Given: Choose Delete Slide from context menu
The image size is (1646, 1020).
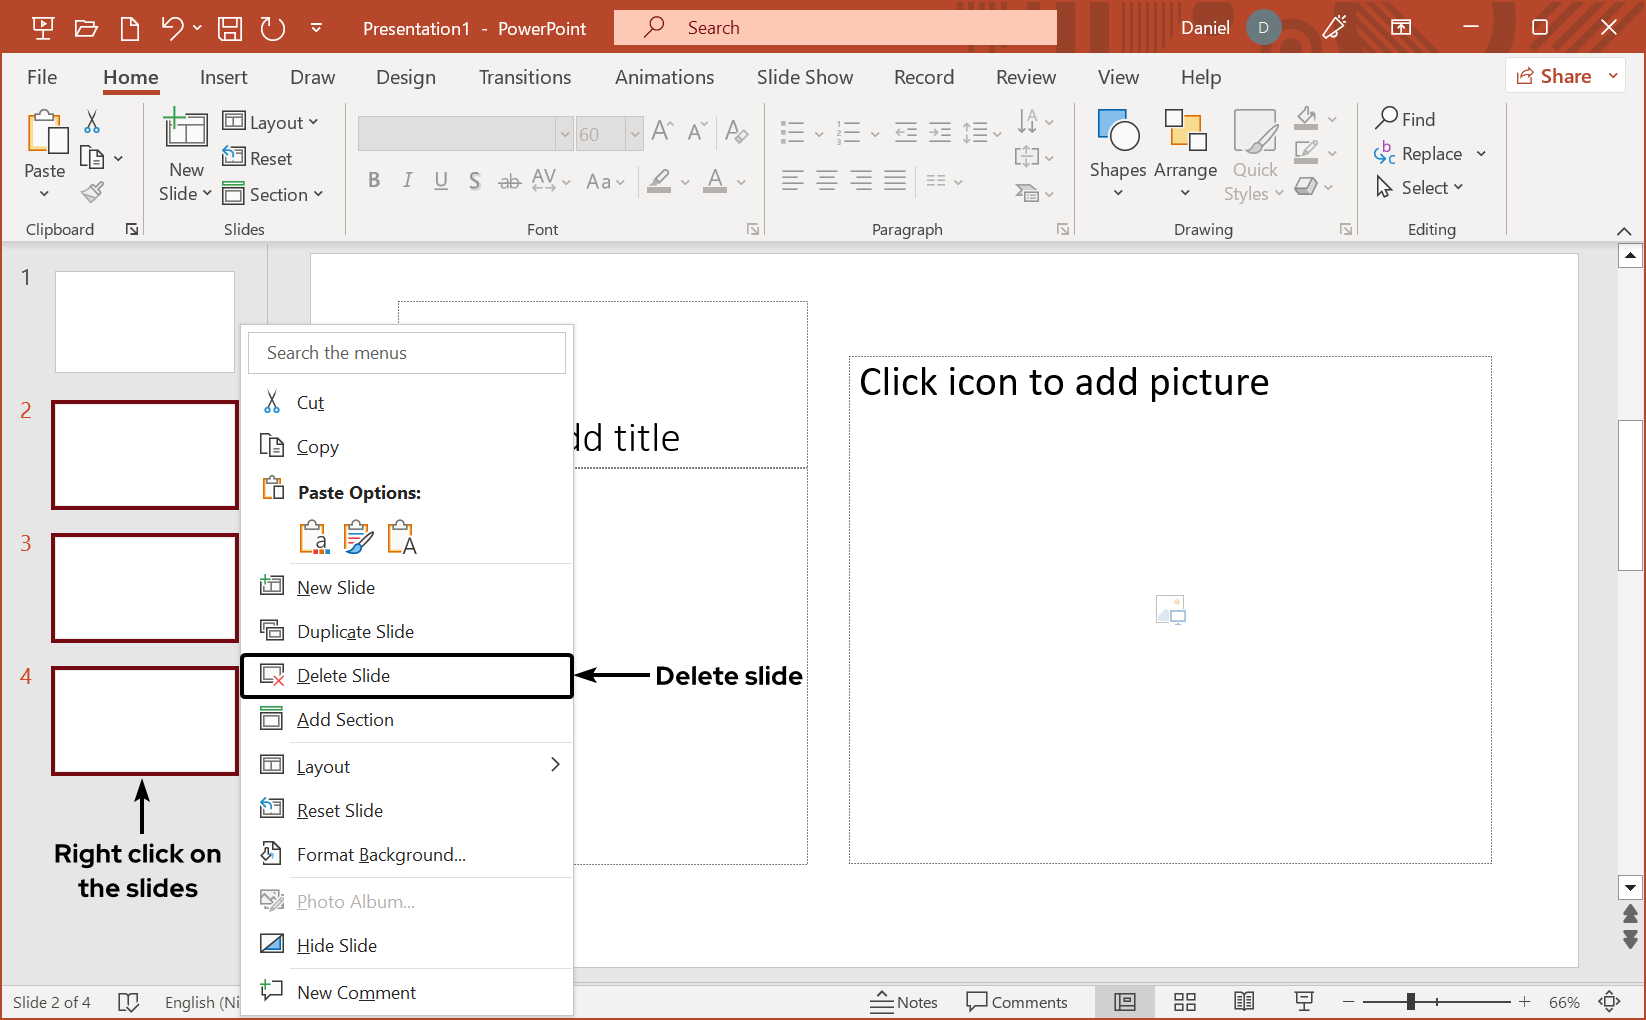Looking at the screenshot, I should pyautogui.click(x=344, y=675).
